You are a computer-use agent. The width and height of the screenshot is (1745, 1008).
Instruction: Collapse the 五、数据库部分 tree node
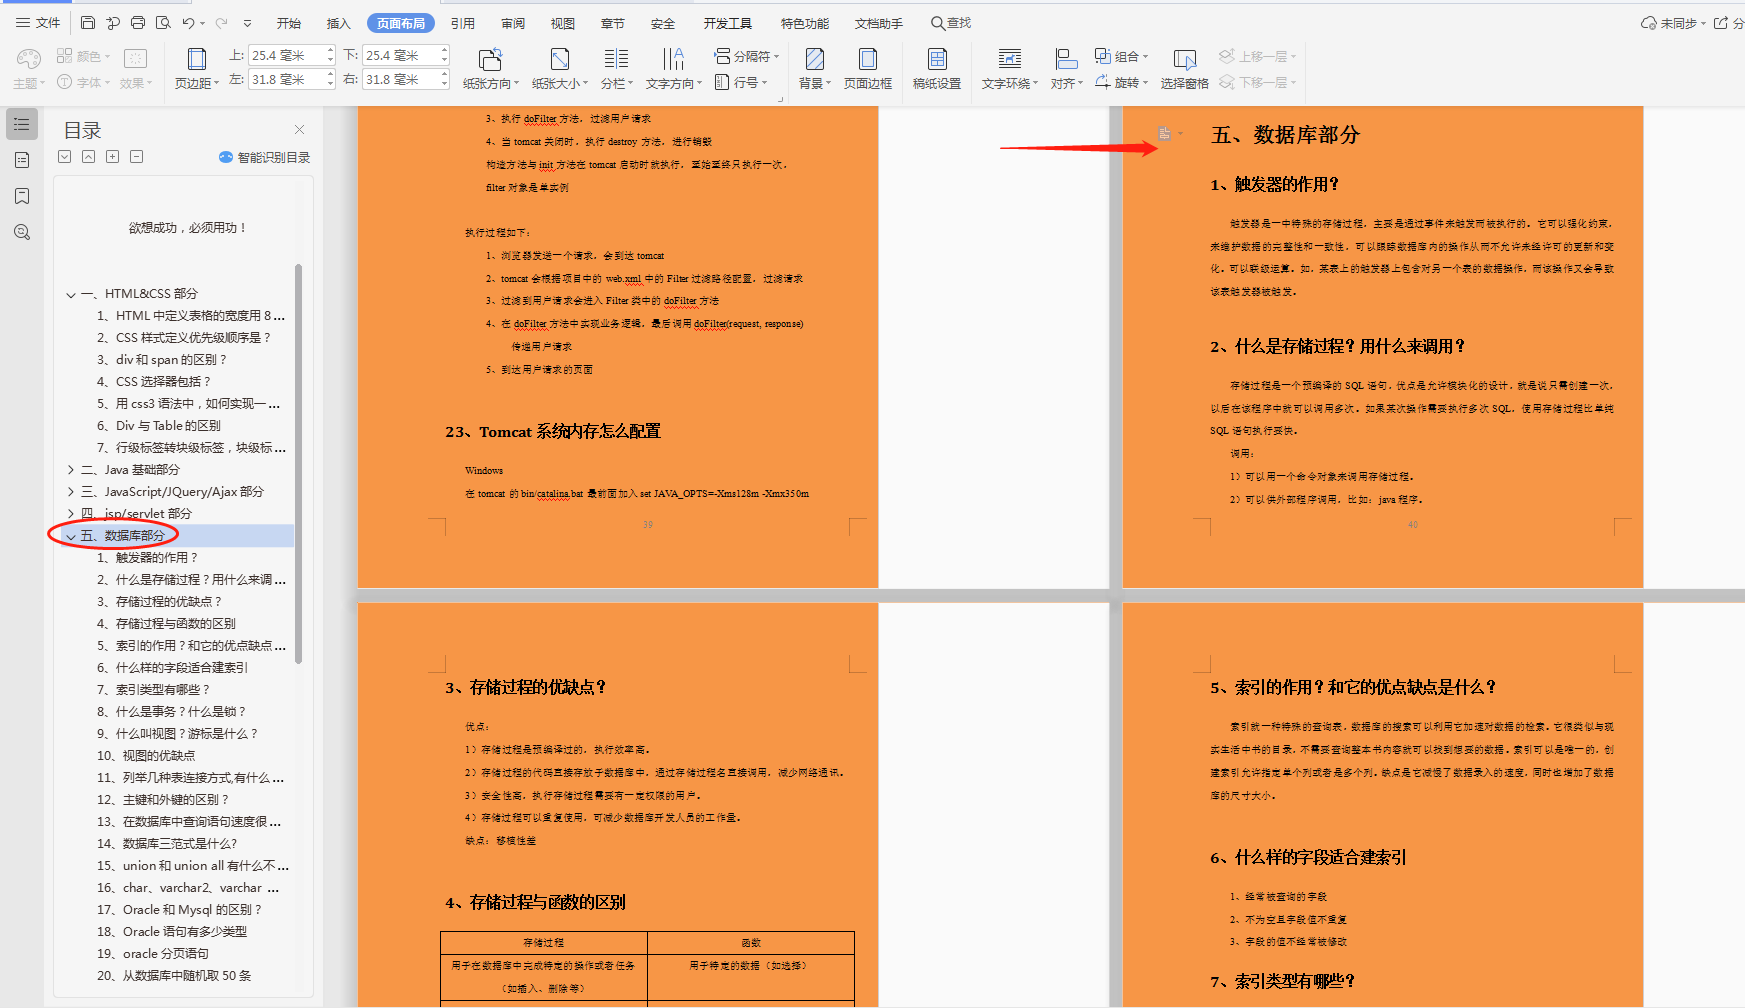[x=71, y=536]
